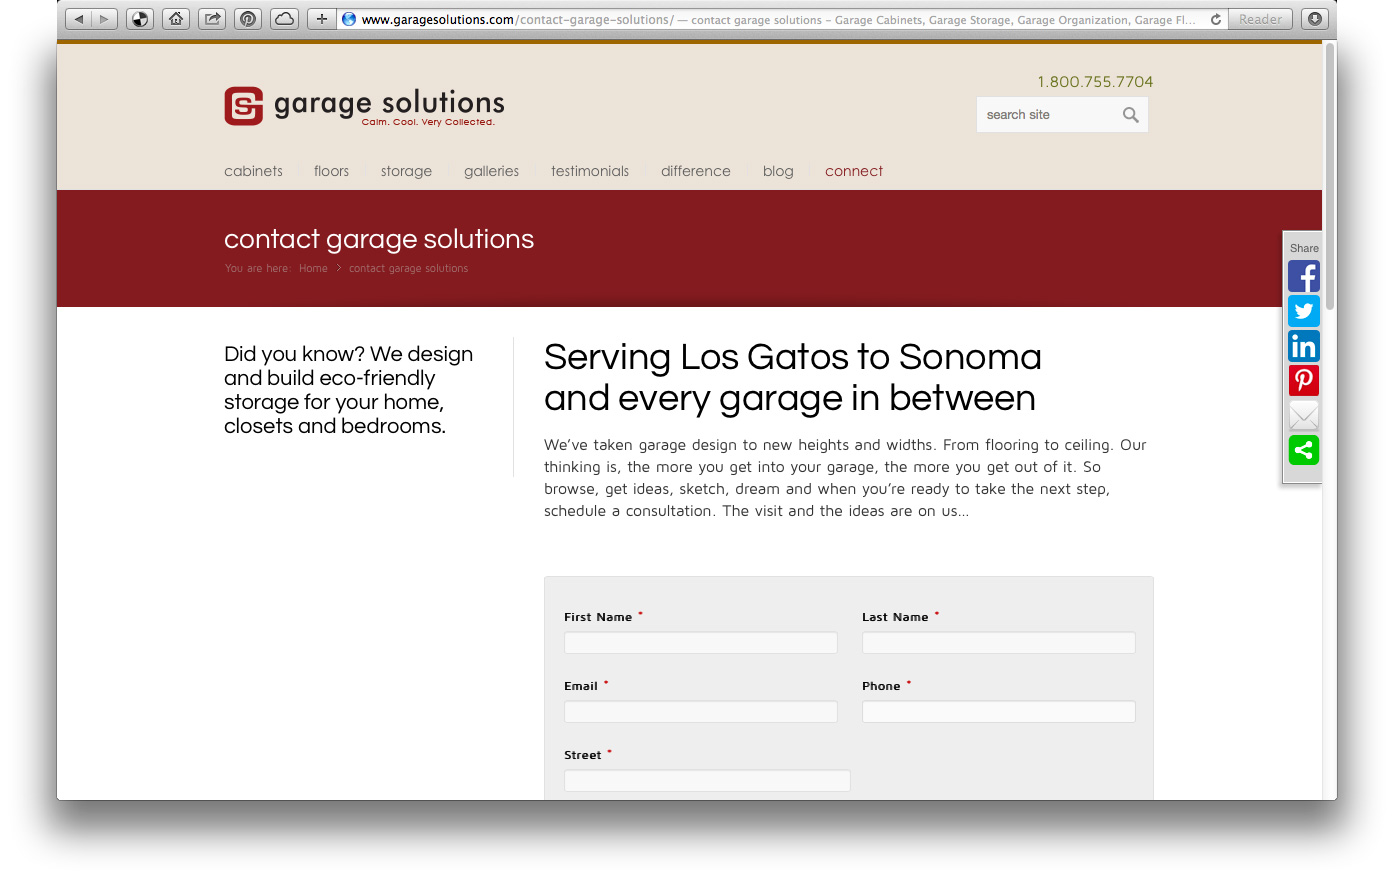This screenshot has width=1394, height=879.
Task: Go forward using the Safari forward arrow
Action: click(x=104, y=19)
